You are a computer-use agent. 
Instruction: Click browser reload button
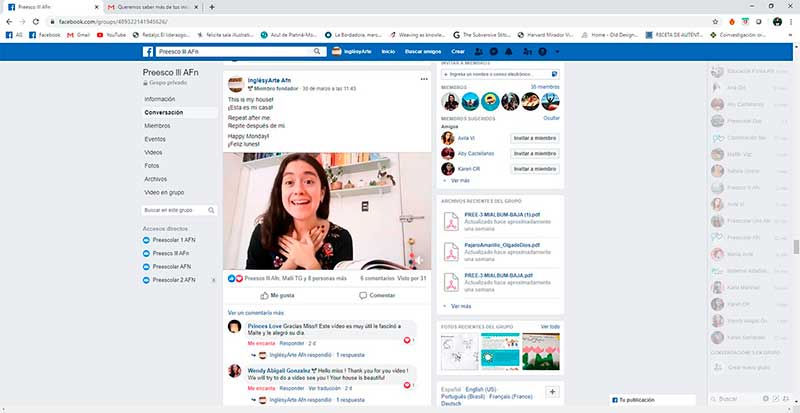36,22
